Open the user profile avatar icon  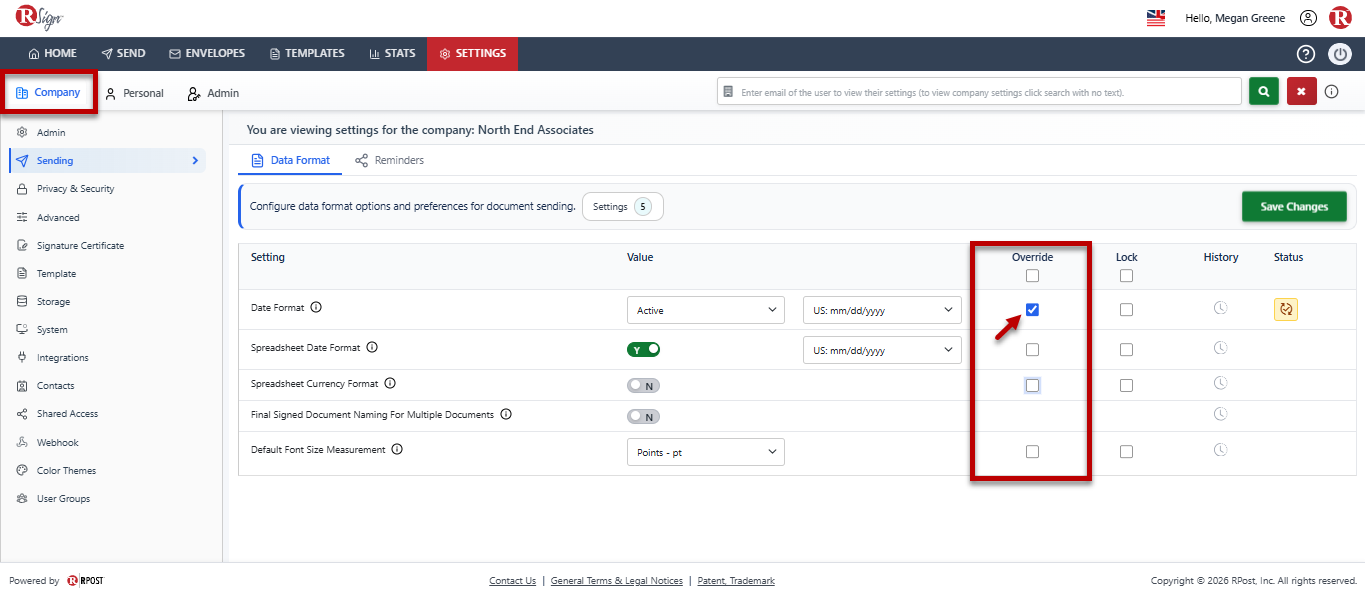pos(1308,18)
